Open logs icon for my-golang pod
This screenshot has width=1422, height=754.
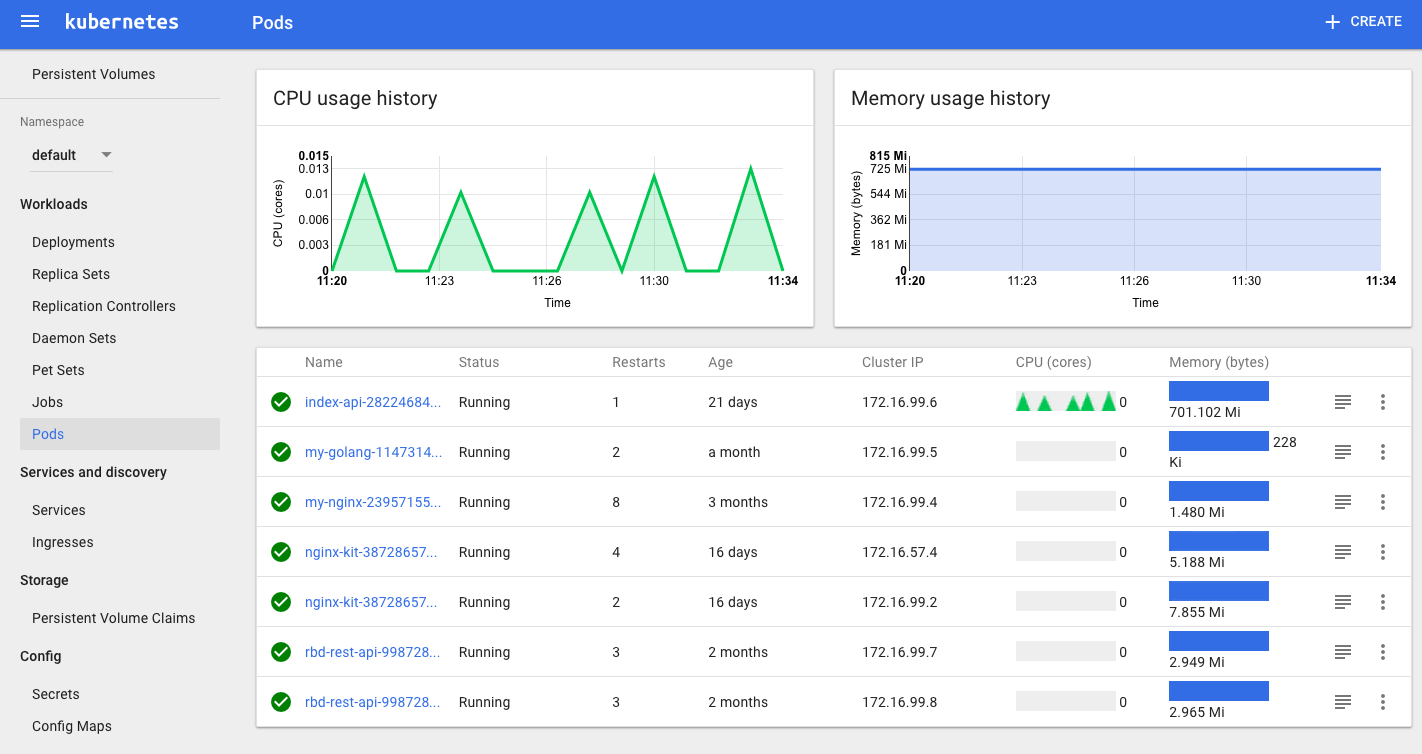point(1343,452)
